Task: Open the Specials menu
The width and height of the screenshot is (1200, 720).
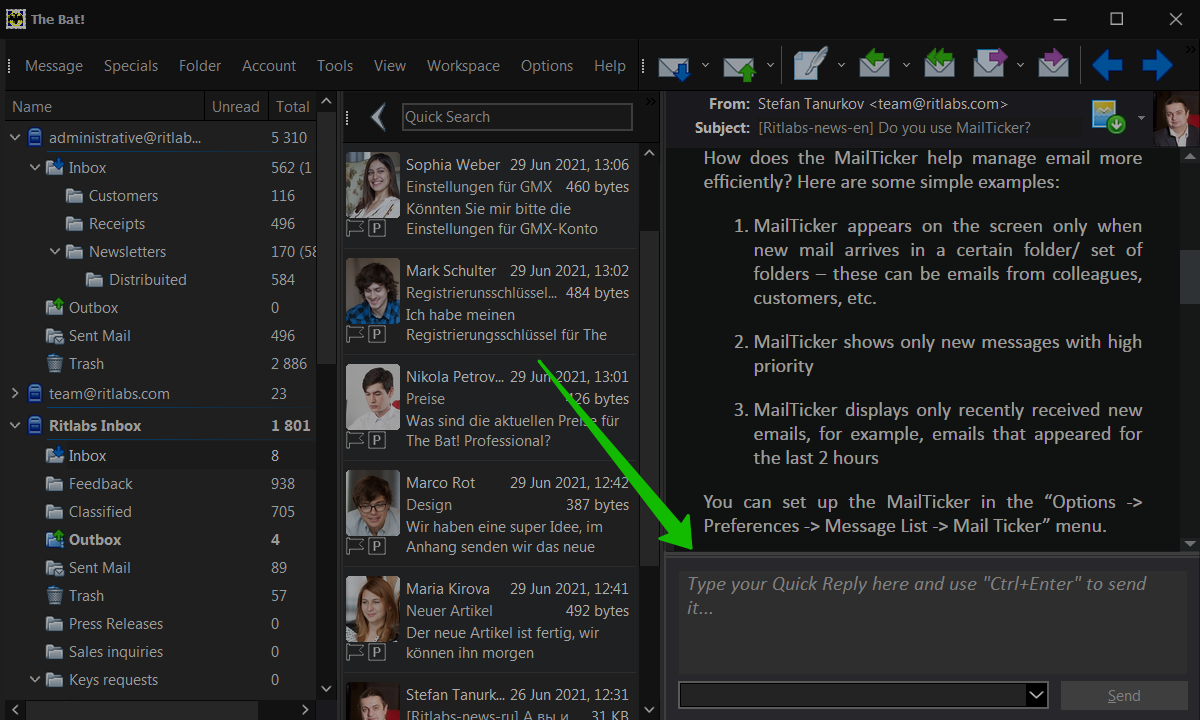Action: 131,66
